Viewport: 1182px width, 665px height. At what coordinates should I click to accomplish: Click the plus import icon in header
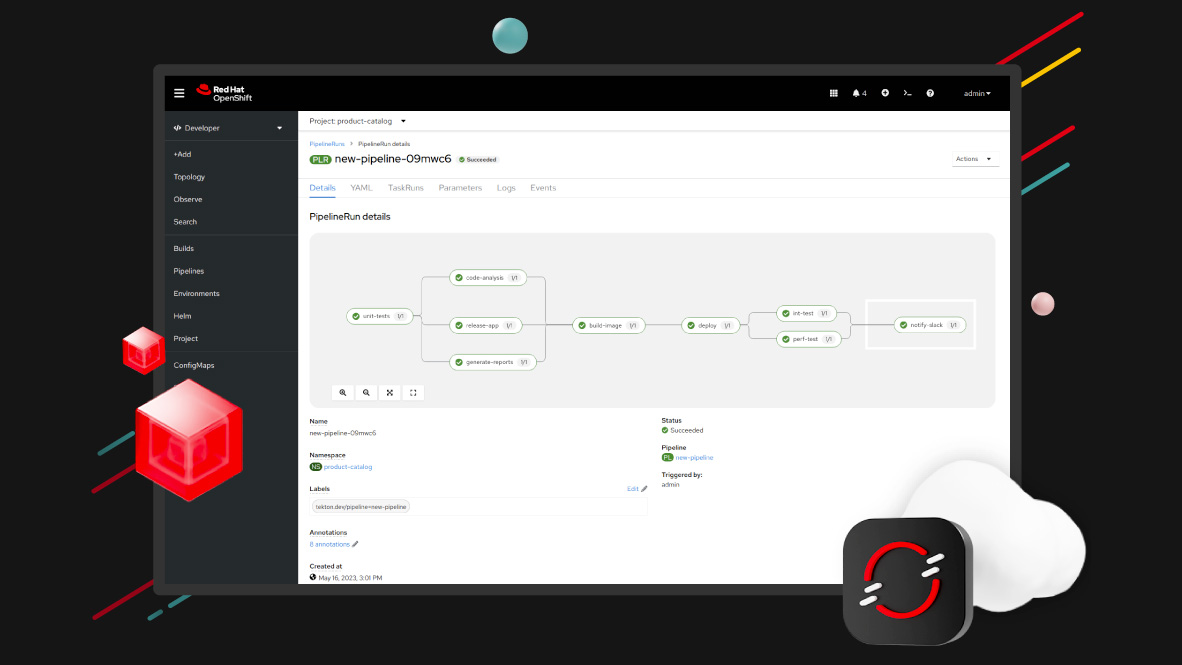pos(885,93)
